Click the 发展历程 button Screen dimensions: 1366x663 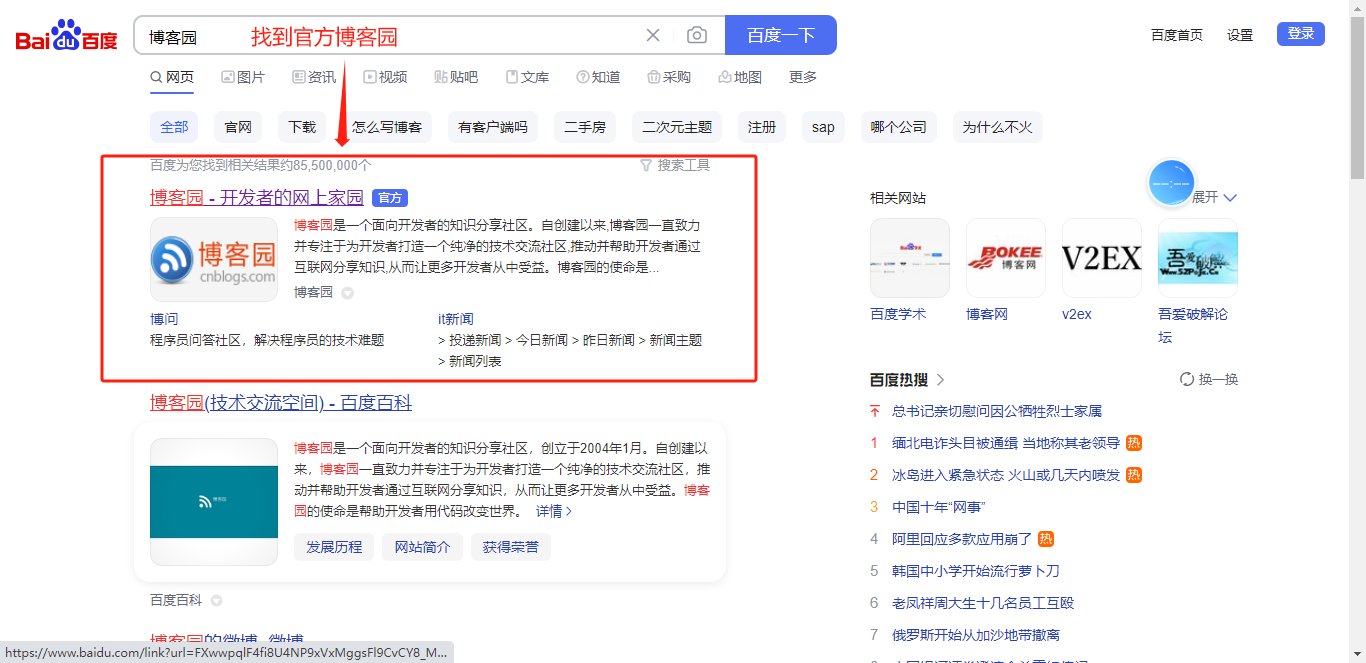pyautogui.click(x=334, y=547)
